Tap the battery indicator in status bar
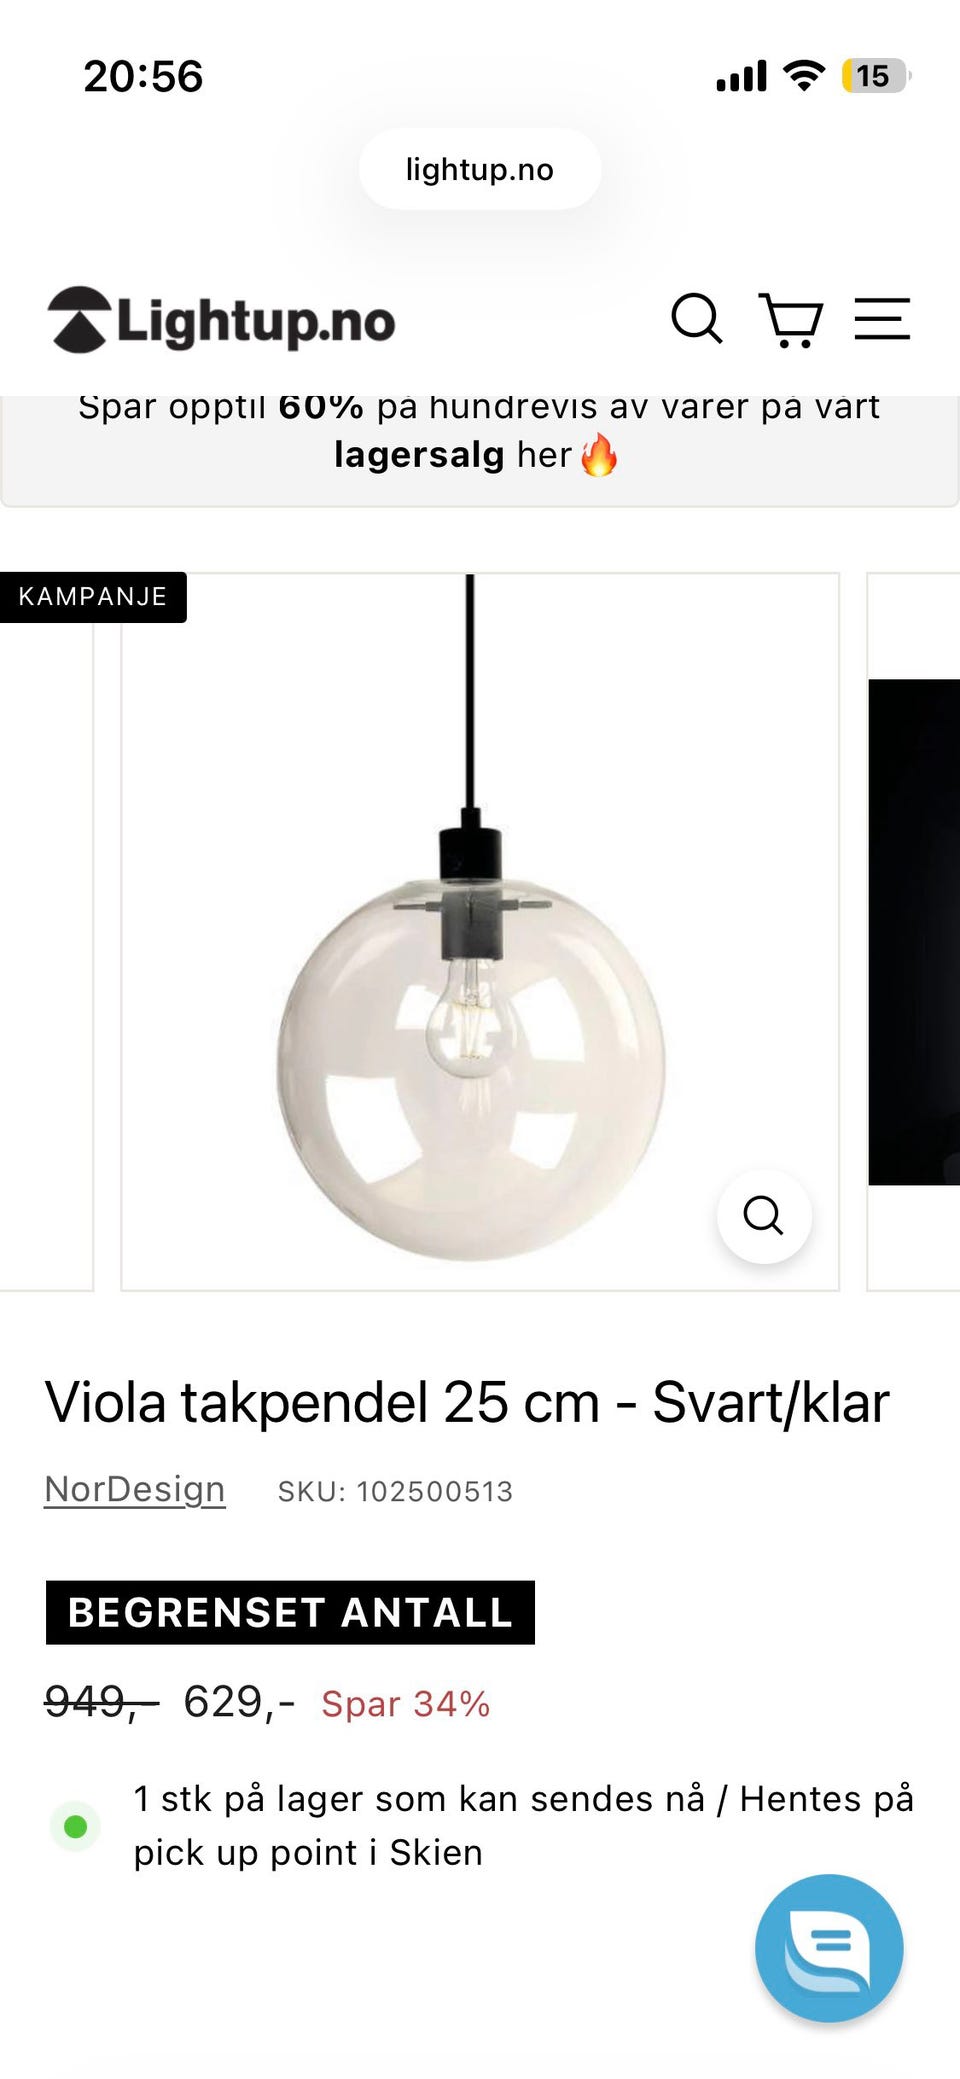 pos(876,76)
